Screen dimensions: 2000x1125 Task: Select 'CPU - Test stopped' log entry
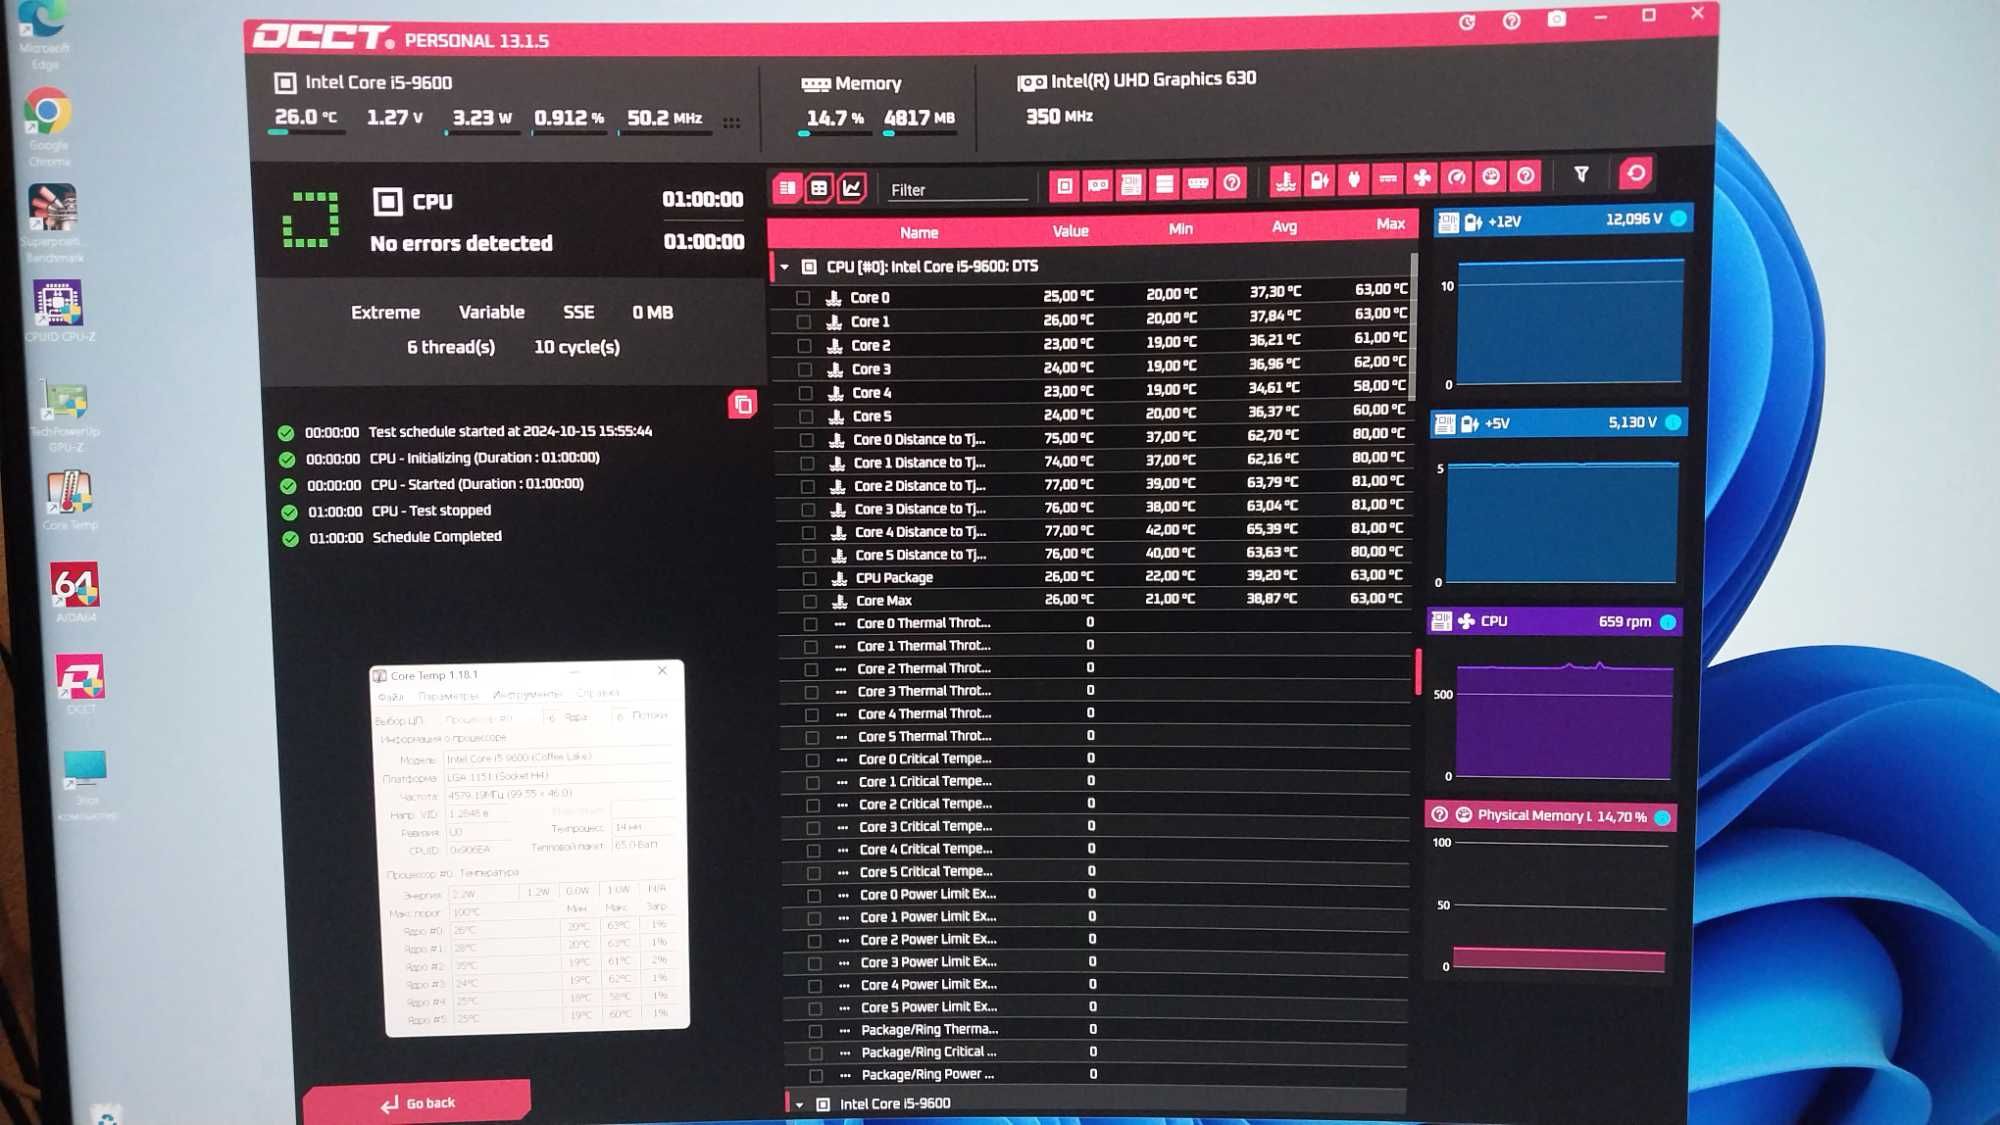(x=431, y=511)
